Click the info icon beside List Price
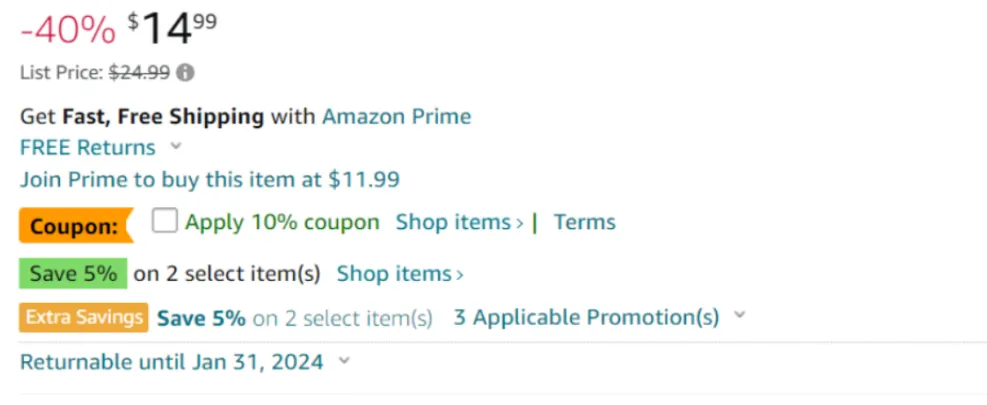This screenshot has width=987, height=405. [x=186, y=72]
